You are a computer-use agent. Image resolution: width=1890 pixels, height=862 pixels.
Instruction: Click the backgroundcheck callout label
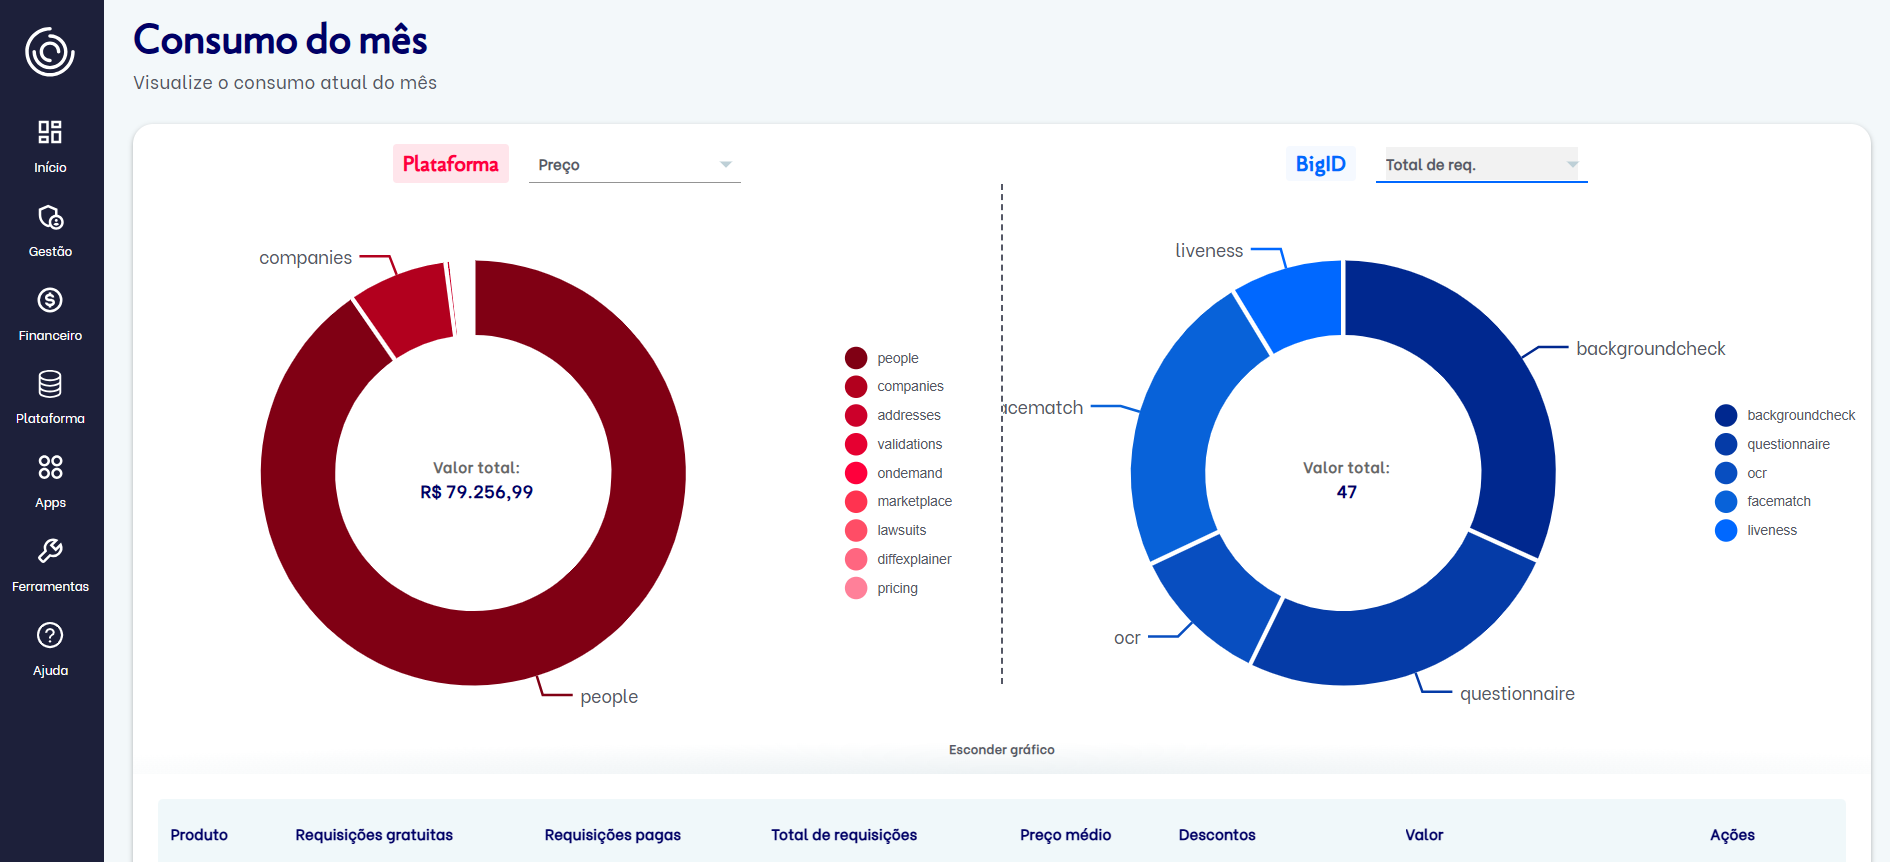coord(1651,348)
